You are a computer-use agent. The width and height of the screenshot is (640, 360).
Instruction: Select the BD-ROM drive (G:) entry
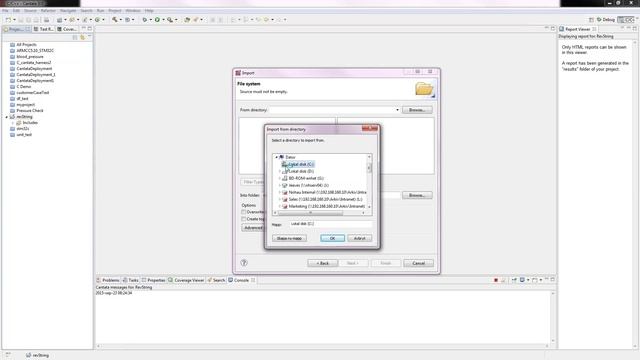[306, 178]
